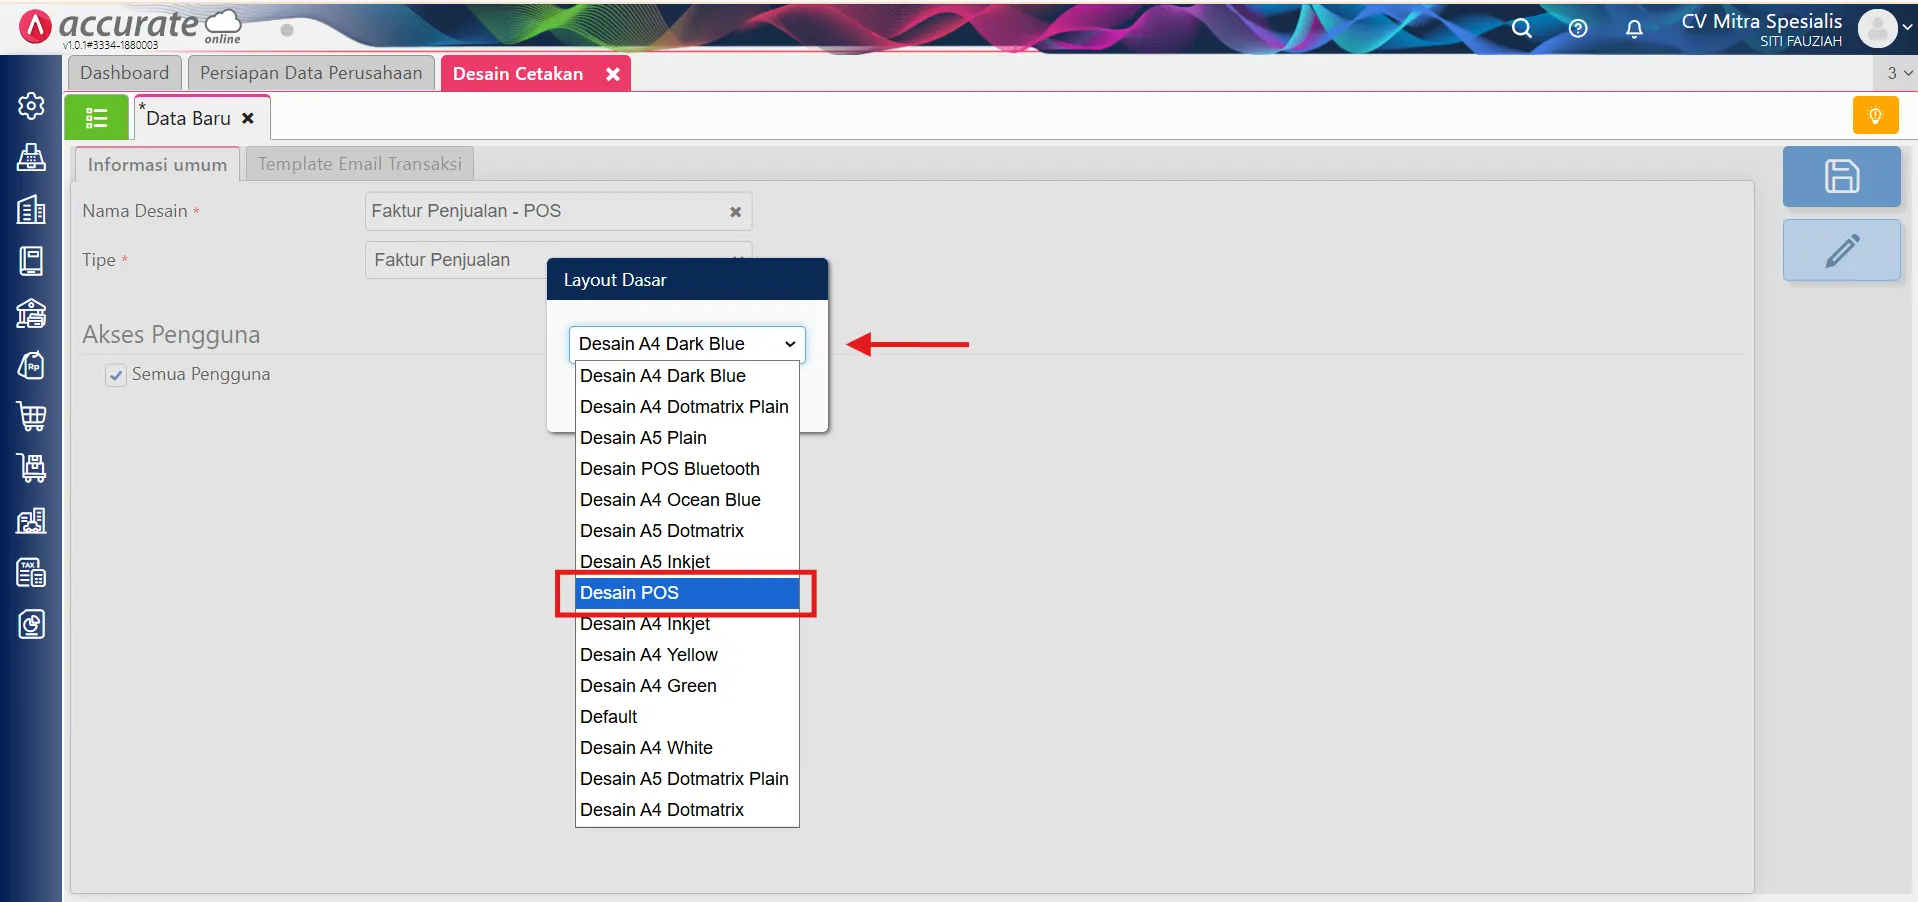Screen dimensions: 1918x902
Task: Open the settings gear in sidebar
Action: [31, 106]
